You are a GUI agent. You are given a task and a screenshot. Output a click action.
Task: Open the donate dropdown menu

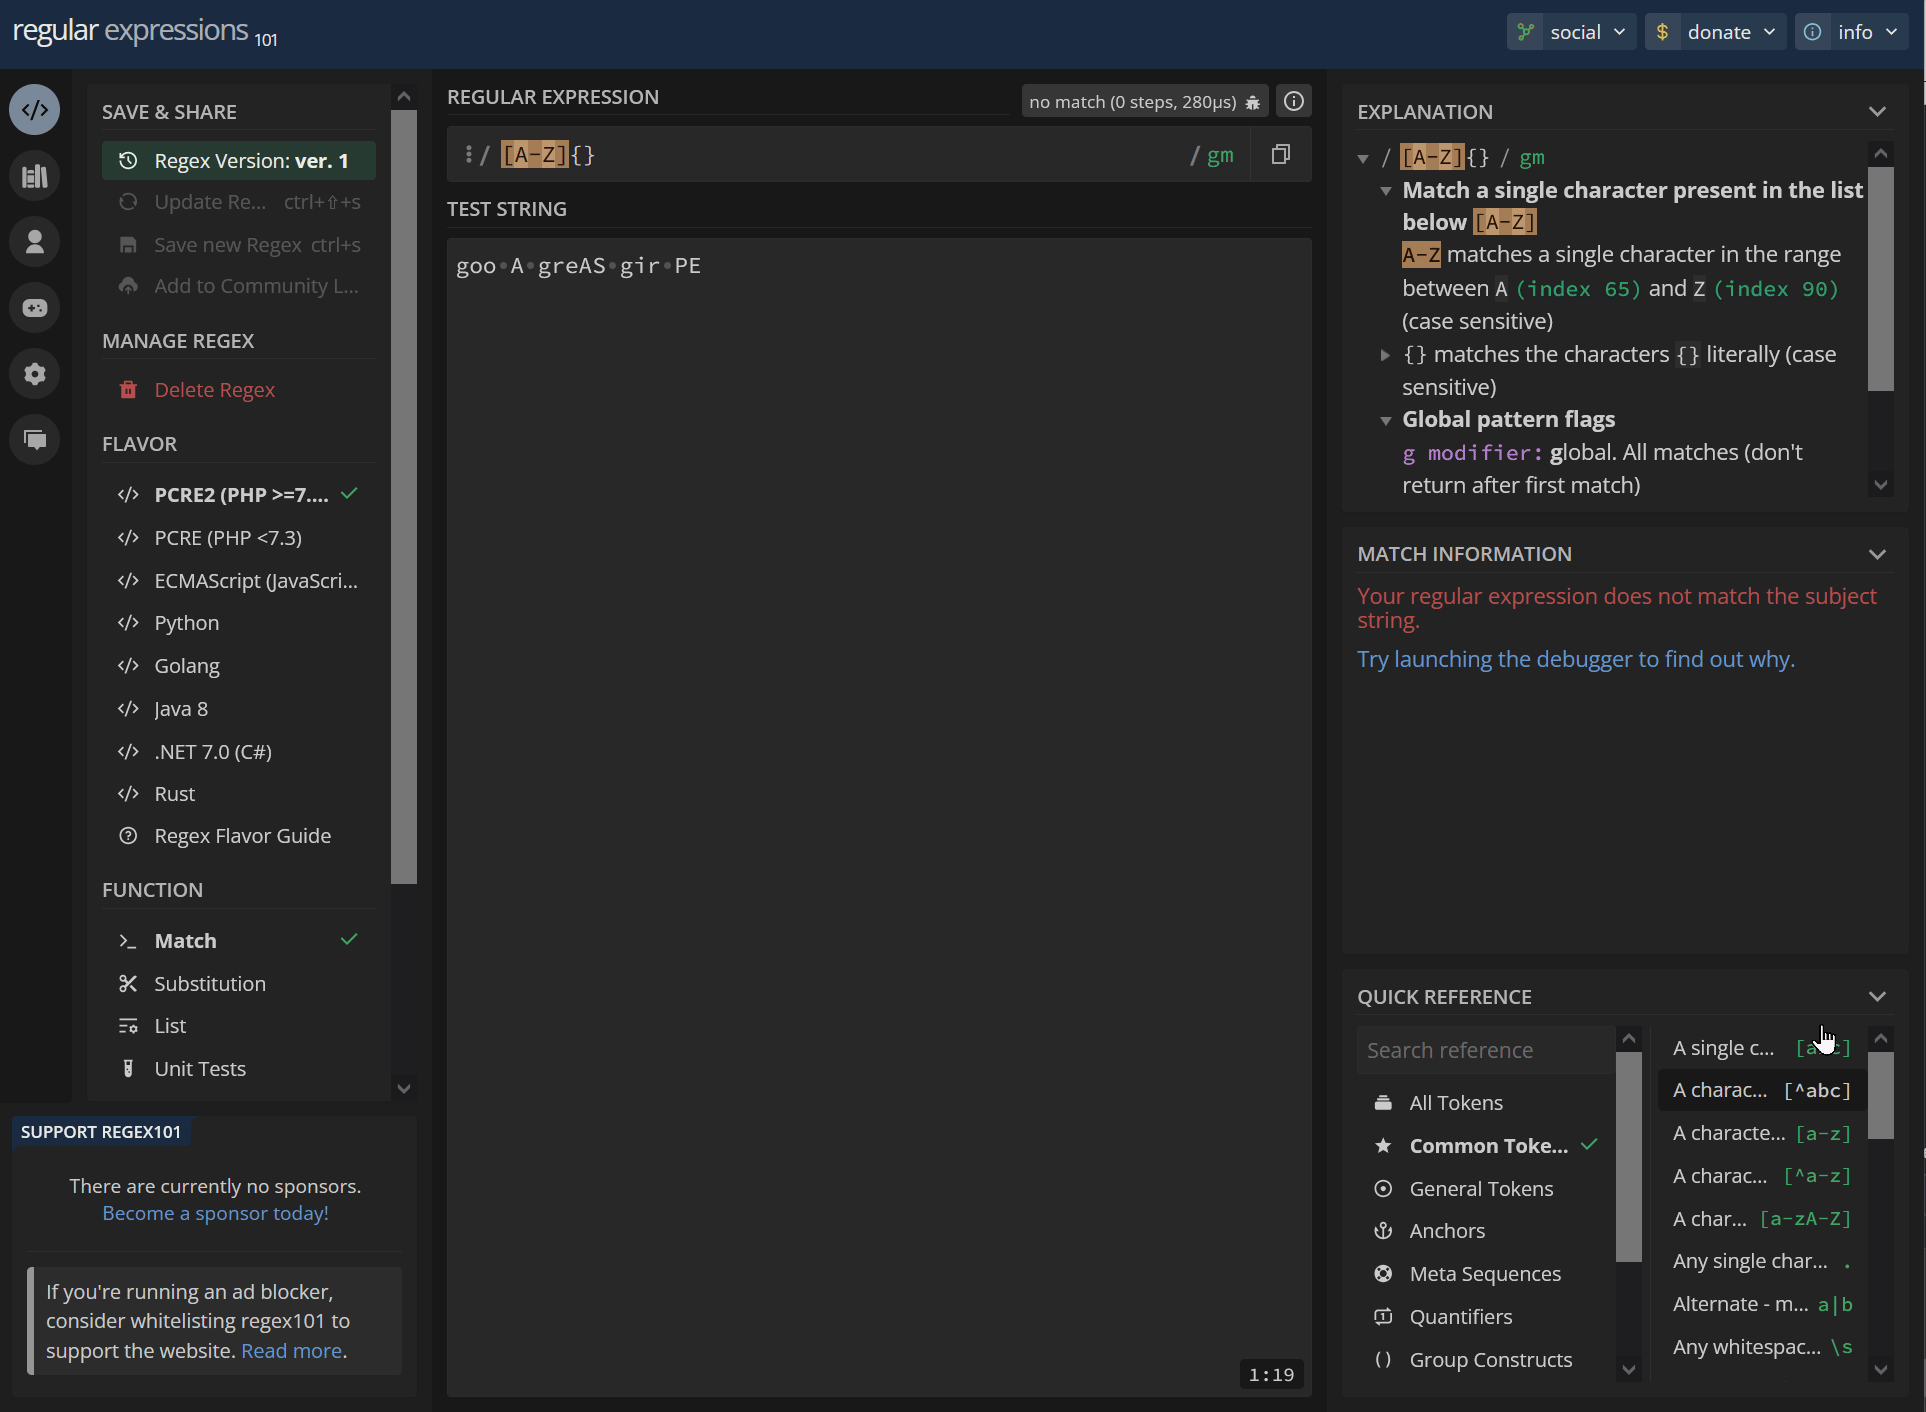pyautogui.click(x=1716, y=32)
